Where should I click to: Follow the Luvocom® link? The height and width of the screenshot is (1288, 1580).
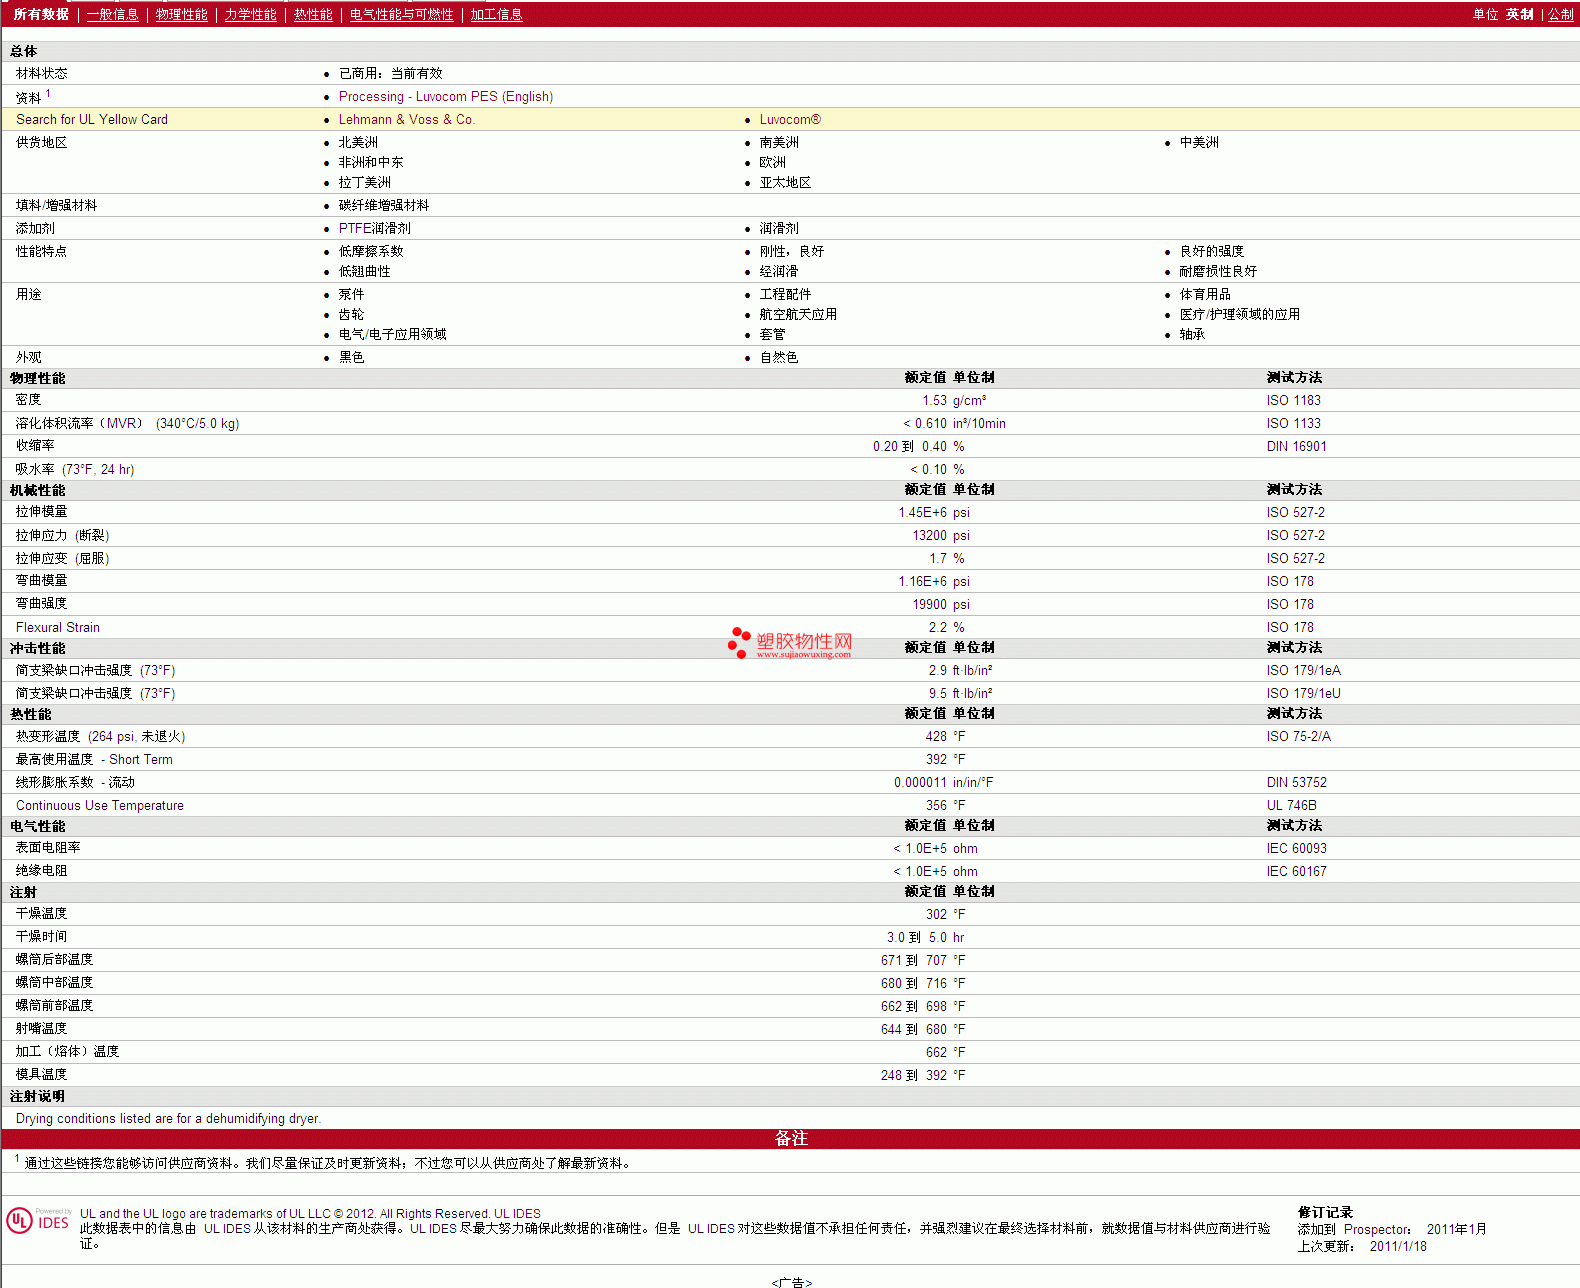click(x=789, y=120)
